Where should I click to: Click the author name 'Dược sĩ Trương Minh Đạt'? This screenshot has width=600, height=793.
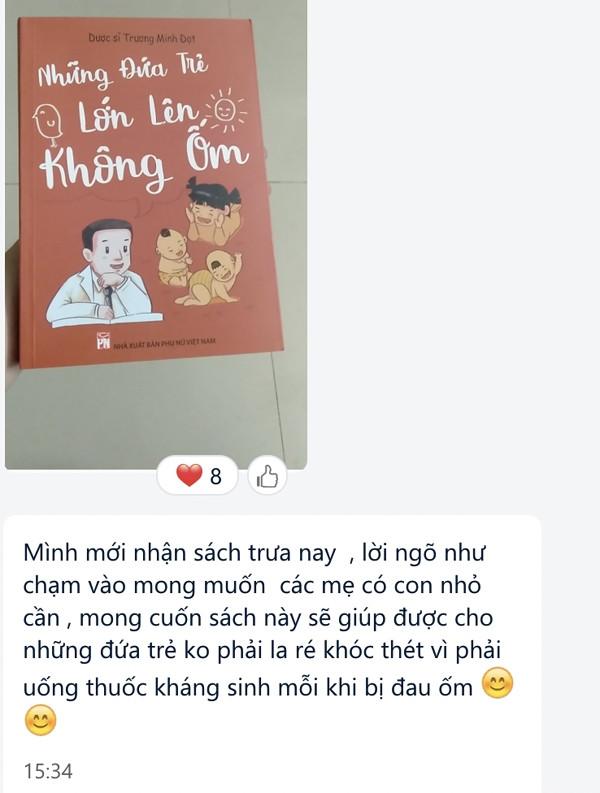click(x=141, y=38)
